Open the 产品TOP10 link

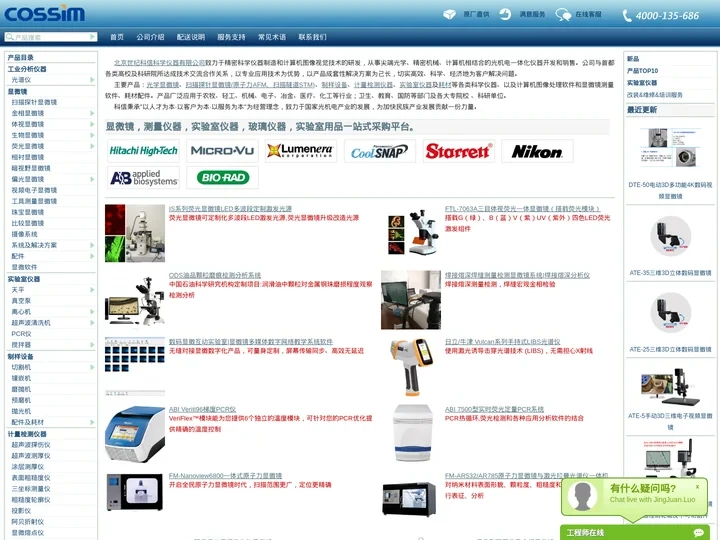(x=642, y=71)
